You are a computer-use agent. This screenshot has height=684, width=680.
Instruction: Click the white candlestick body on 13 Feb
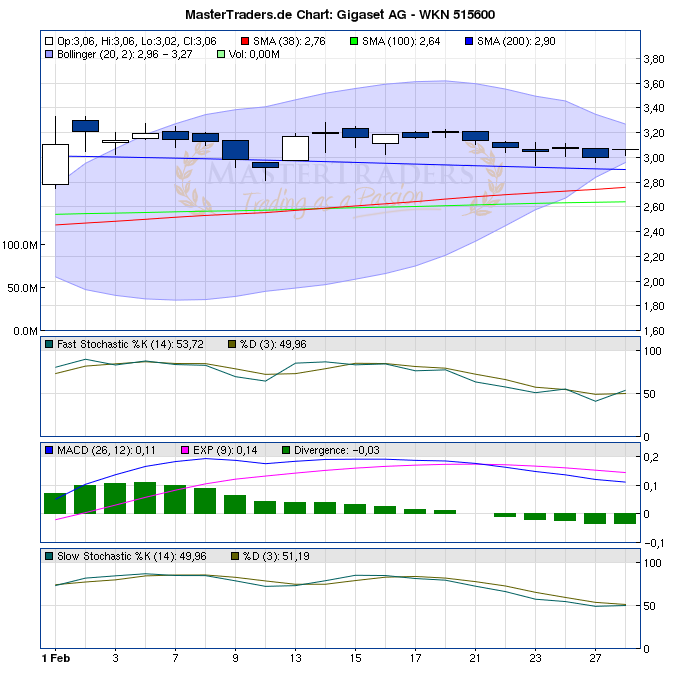pyautogui.click(x=296, y=148)
